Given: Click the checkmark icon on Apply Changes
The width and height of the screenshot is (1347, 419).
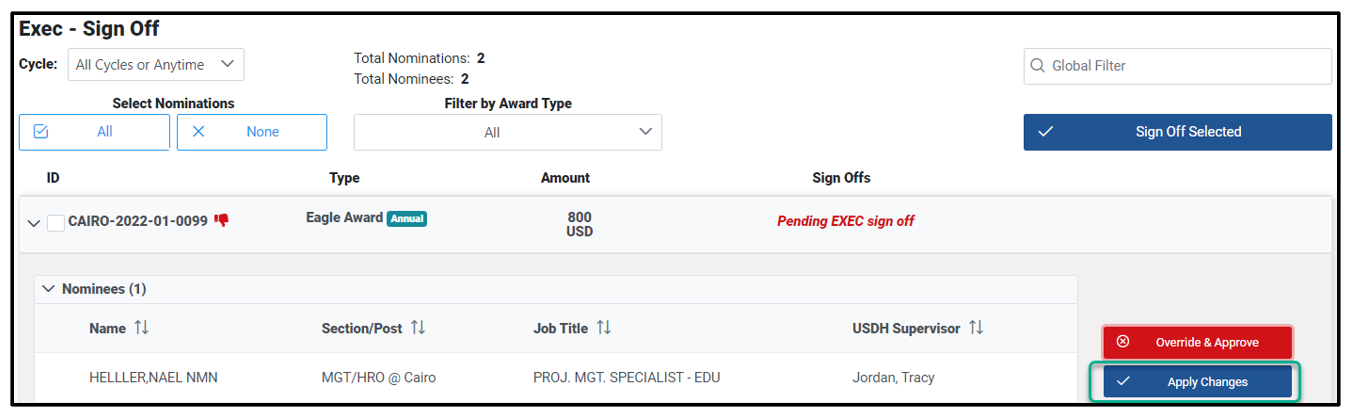Looking at the screenshot, I should tap(1123, 381).
